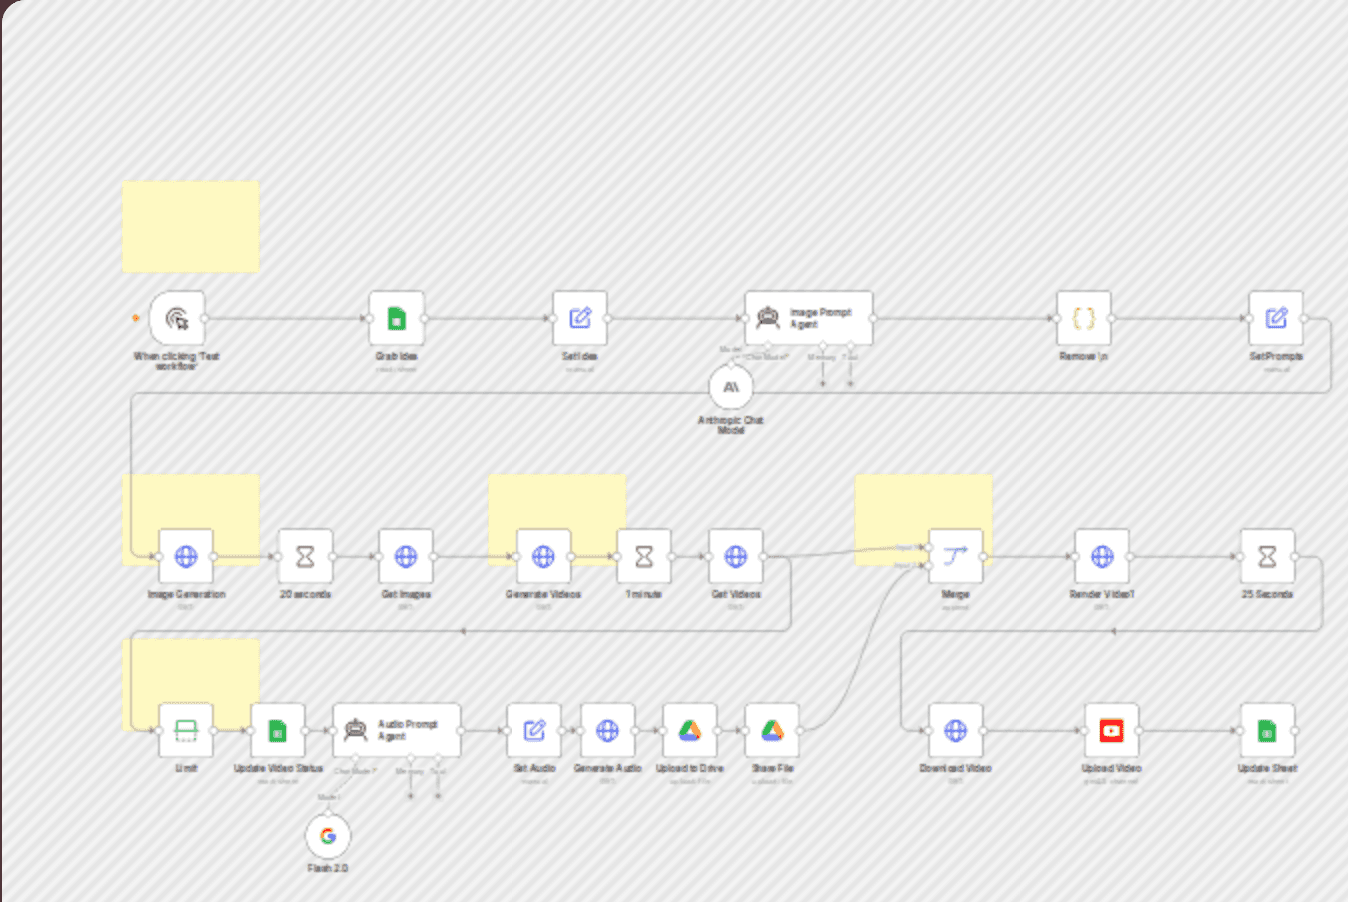Image resolution: width=1348 pixels, height=902 pixels.
Task: Open the Update Video Status sheets node
Action: (278, 730)
